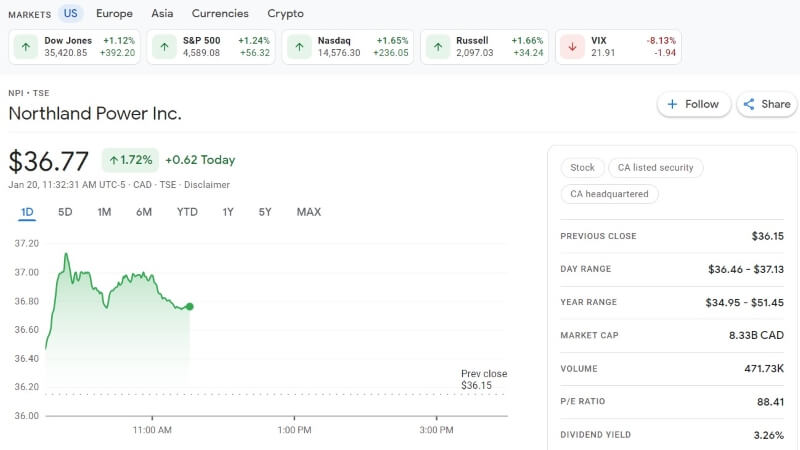This screenshot has height=450, width=800.
Task: Click the 1:00 PM axis label
Action: point(294,430)
